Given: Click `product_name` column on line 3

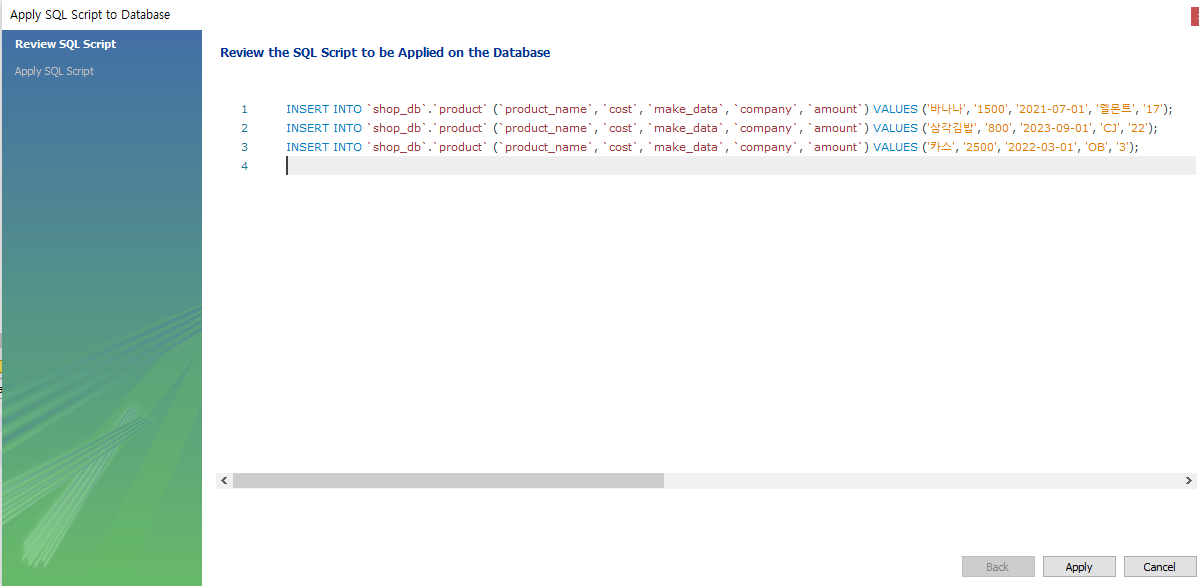Looking at the screenshot, I should 545,147.
